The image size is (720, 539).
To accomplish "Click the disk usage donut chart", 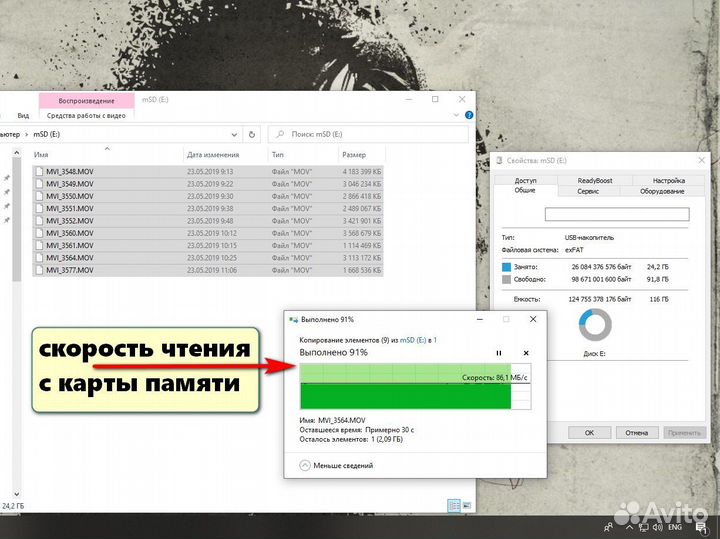I will point(595,325).
